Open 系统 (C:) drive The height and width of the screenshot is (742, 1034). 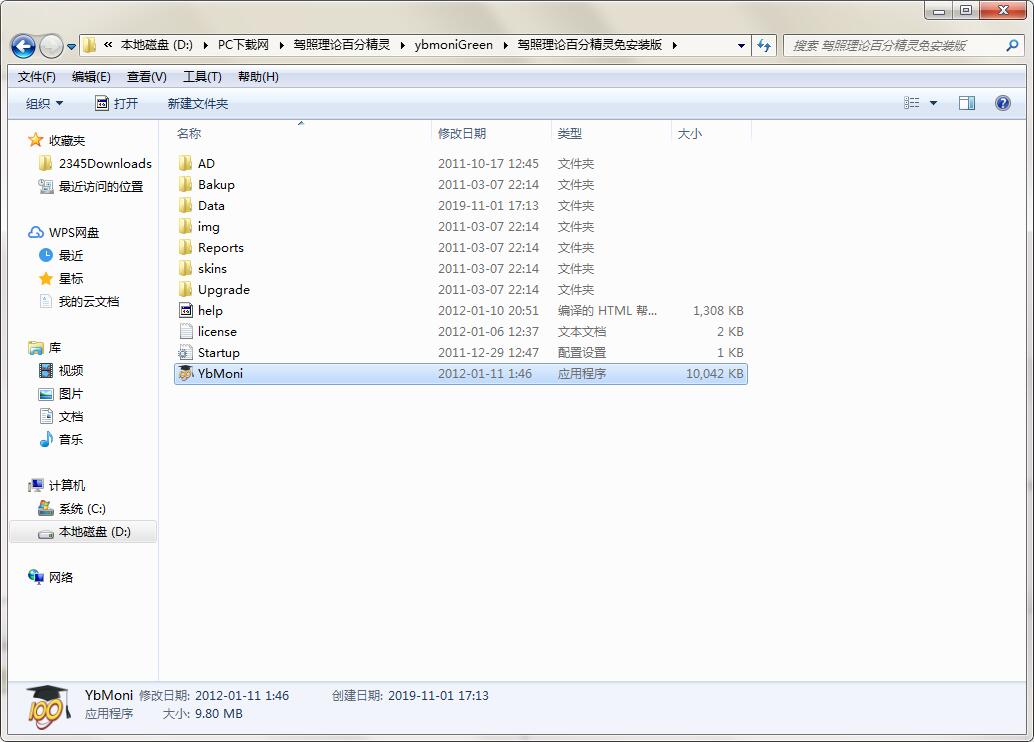tap(82, 509)
